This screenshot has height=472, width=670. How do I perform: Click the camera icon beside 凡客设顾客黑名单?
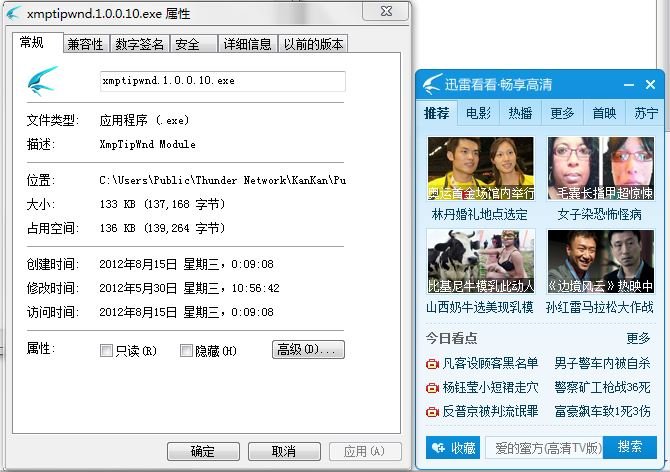pos(432,364)
